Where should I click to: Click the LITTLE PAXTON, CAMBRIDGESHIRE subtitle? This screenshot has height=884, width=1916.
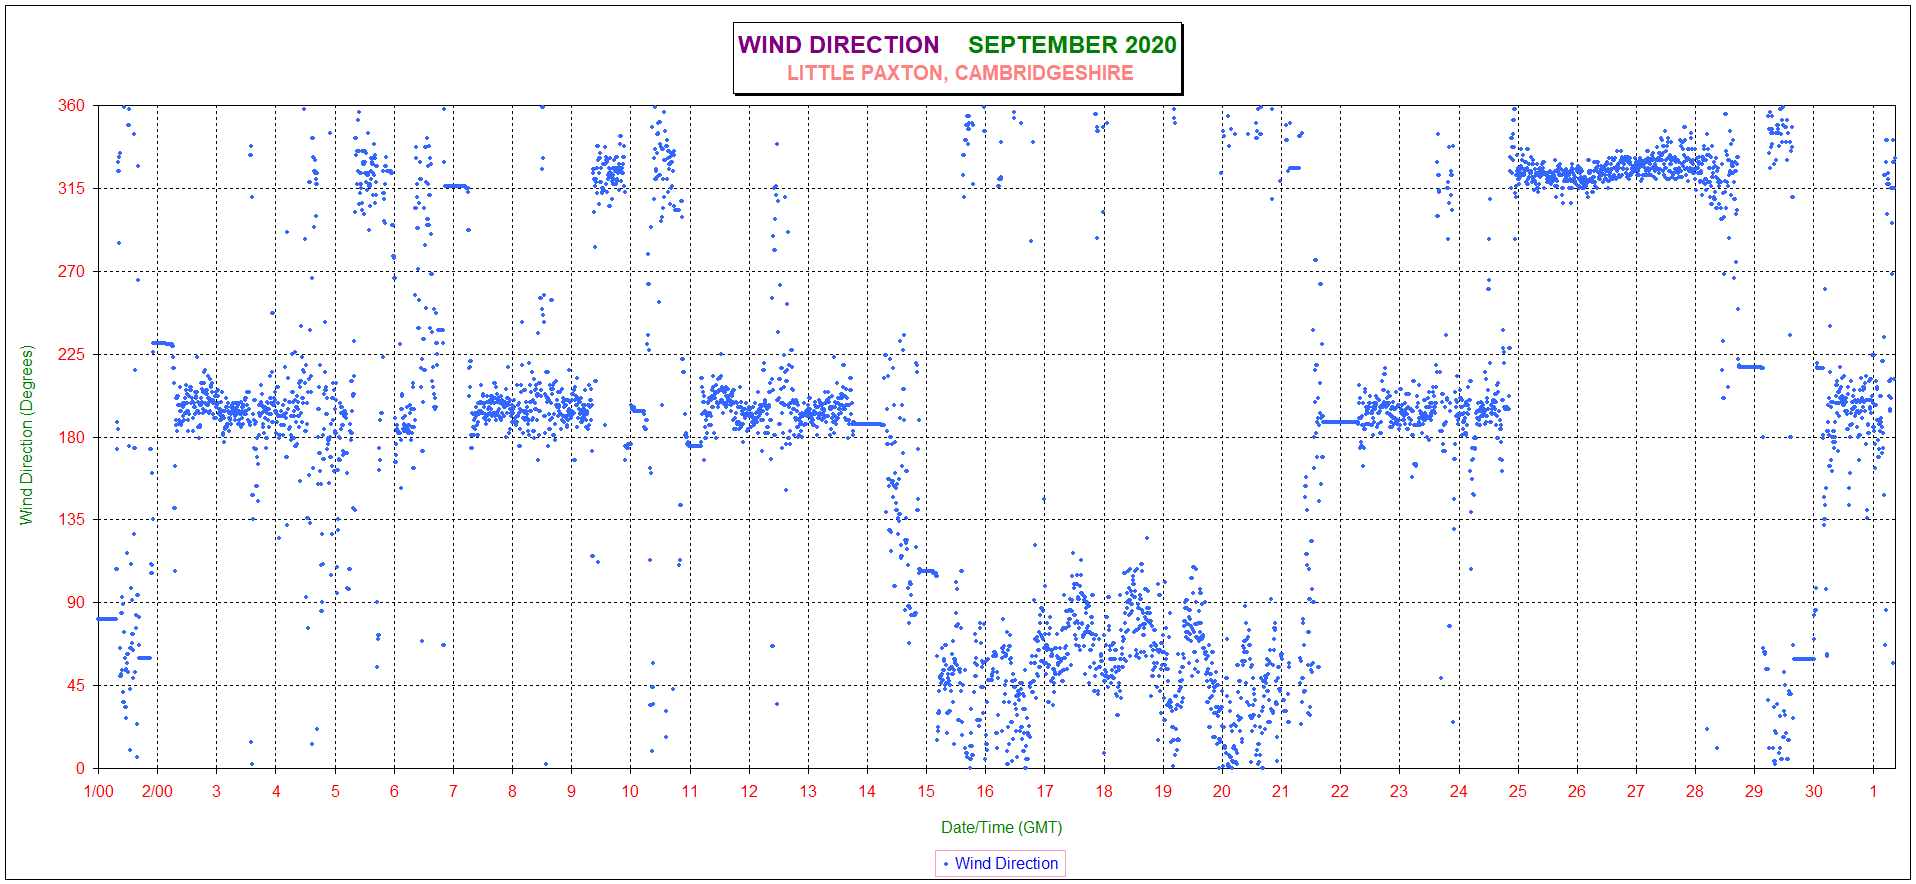click(x=960, y=73)
